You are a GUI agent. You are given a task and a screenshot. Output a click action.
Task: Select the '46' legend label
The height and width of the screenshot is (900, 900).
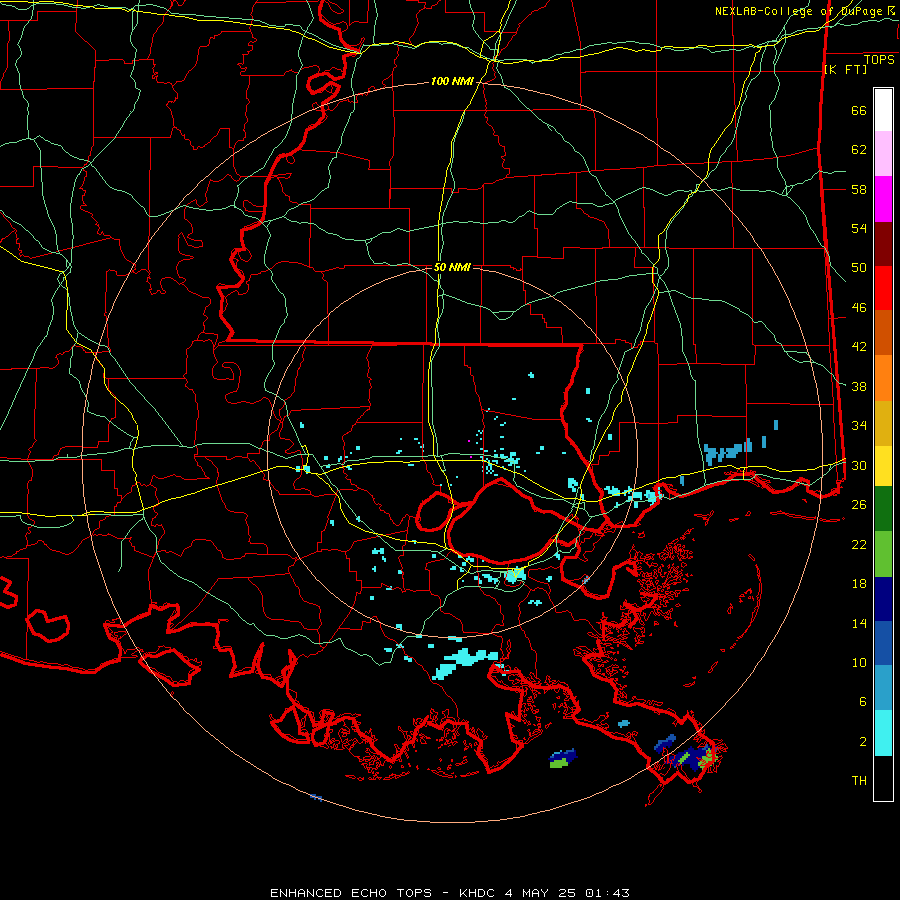point(859,308)
